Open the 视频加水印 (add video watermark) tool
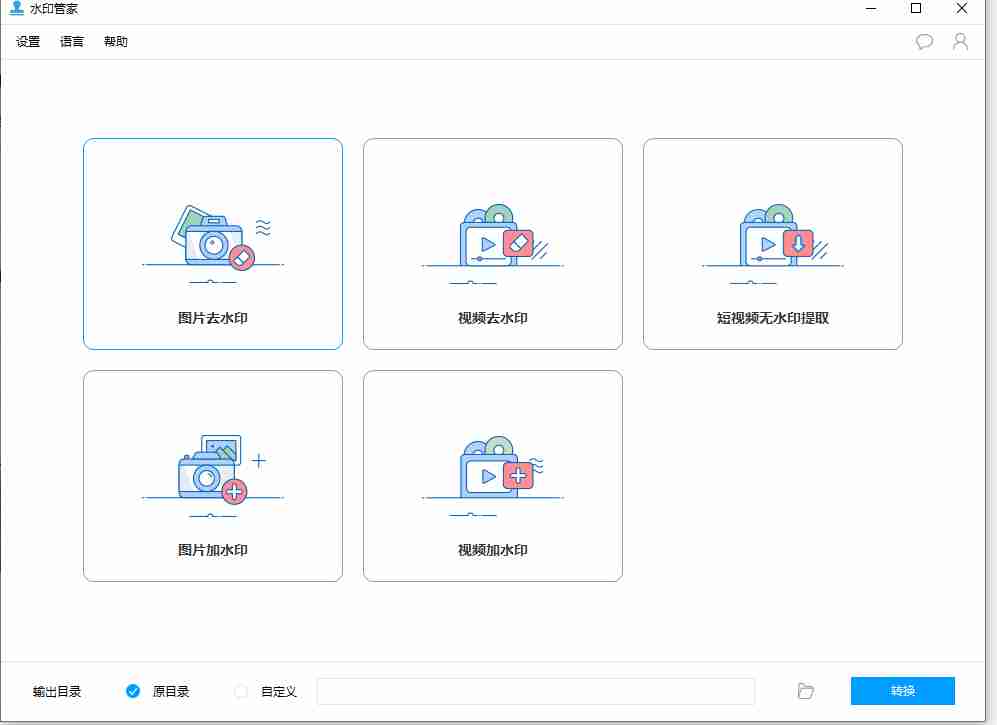The width and height of the screenshot is (997, 725). pos(492,476)
